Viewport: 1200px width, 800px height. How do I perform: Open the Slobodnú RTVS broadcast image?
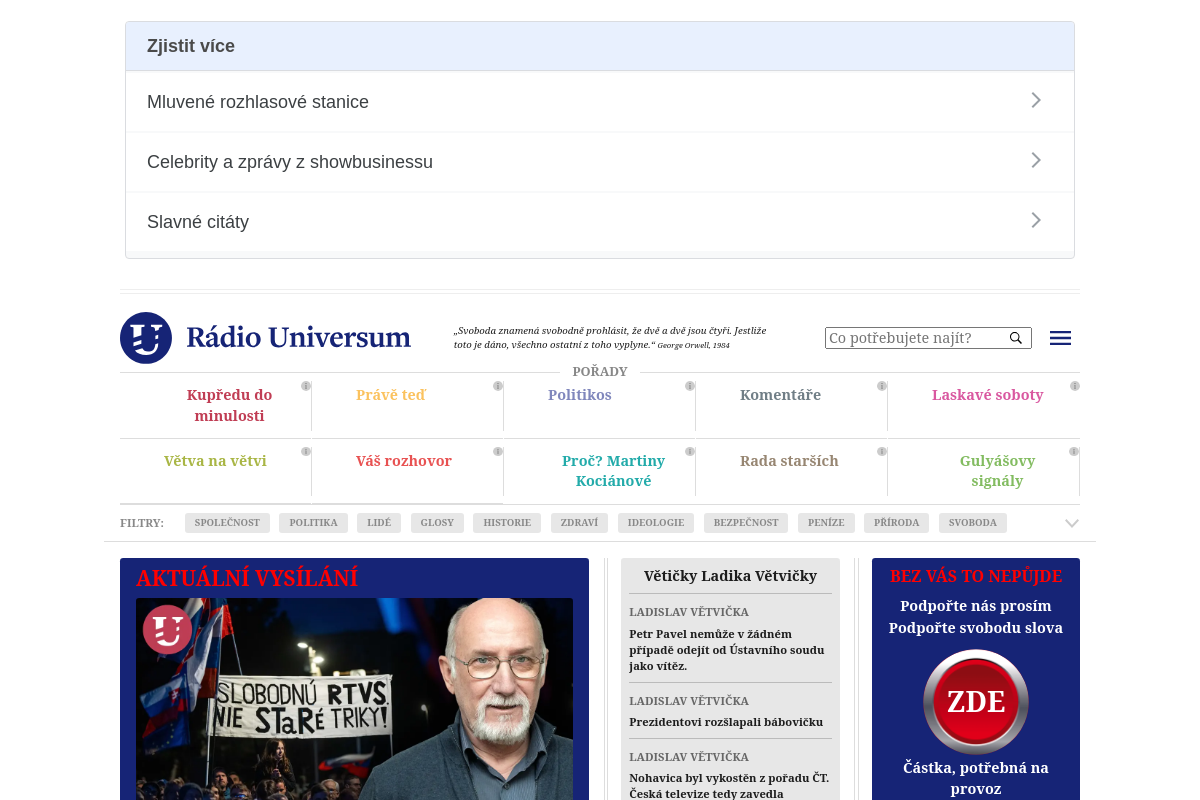pyautogui.click(x=354, y=699)
